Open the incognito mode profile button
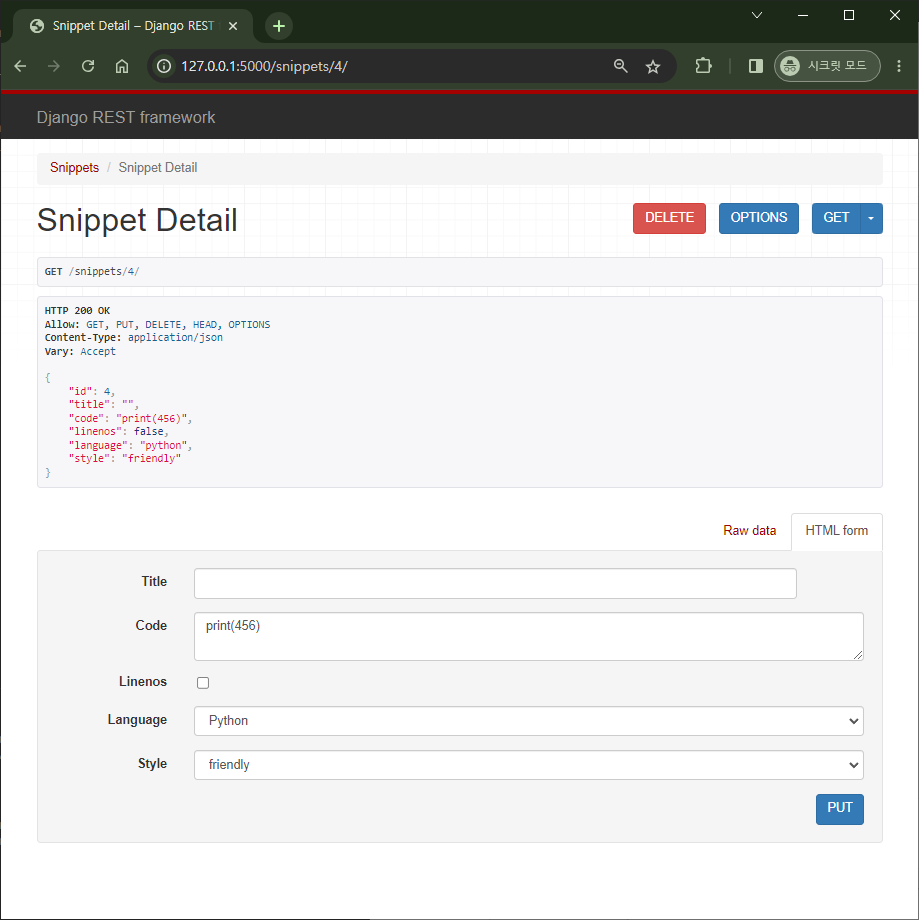Screen dimensions: 919x920 point(827,66)
